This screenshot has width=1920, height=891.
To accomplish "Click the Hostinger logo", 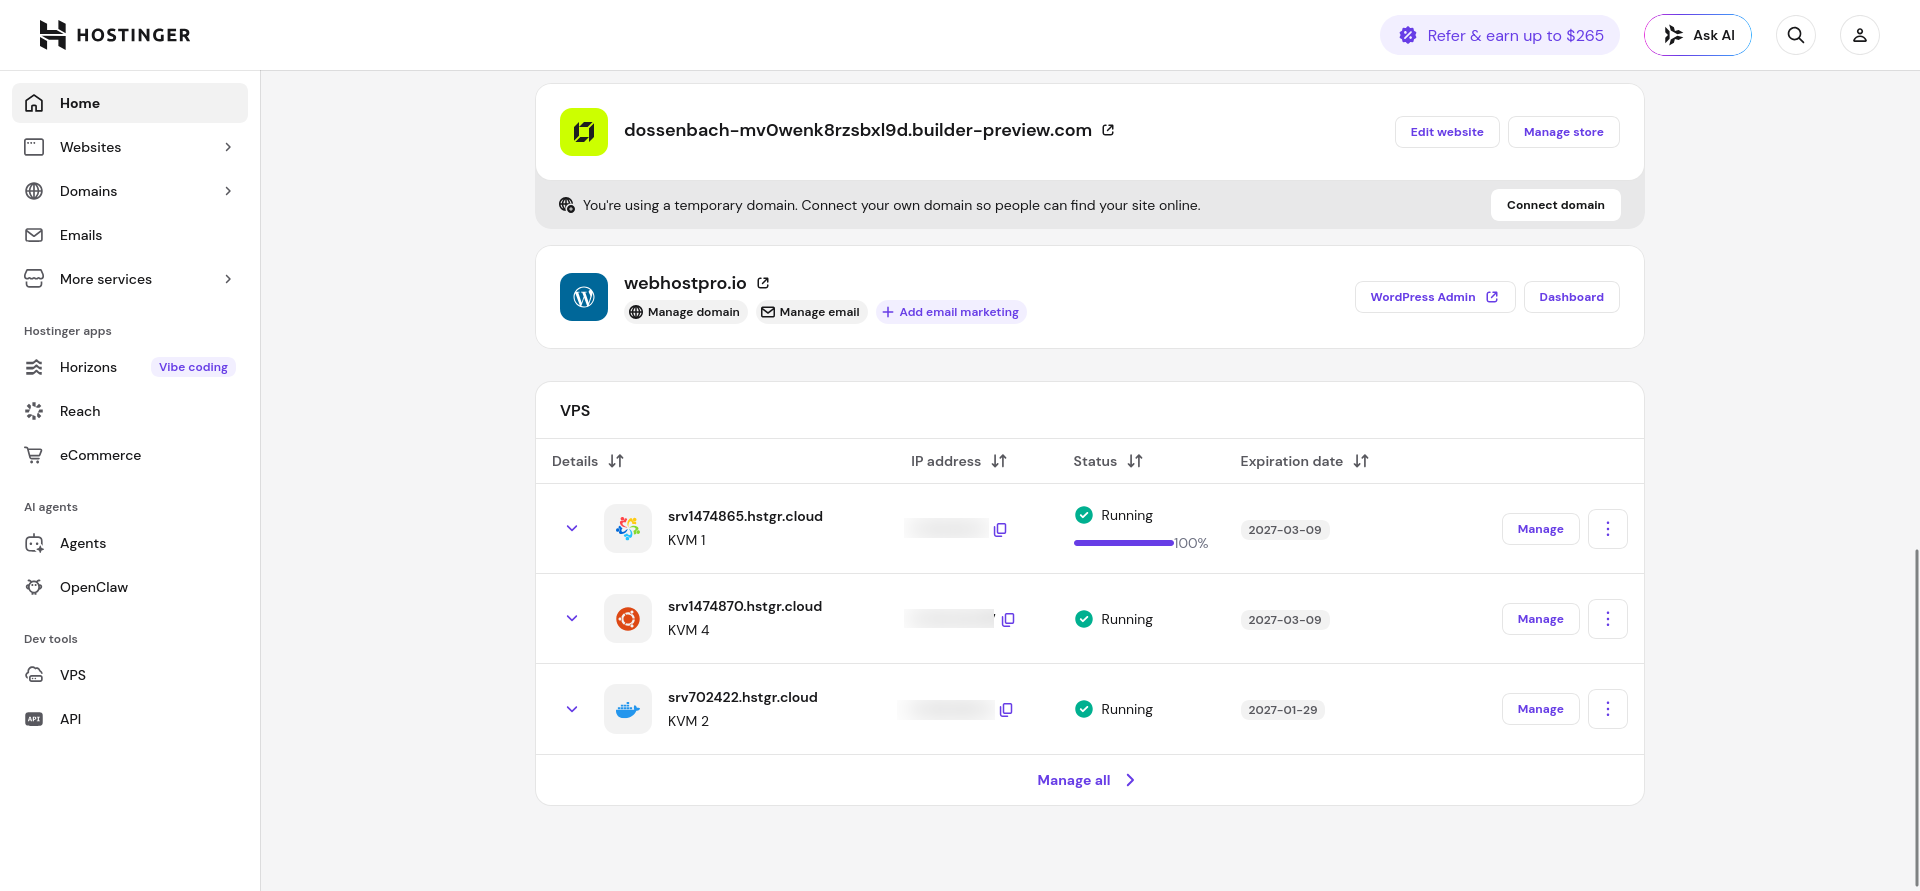I will [x=115, y=35].
